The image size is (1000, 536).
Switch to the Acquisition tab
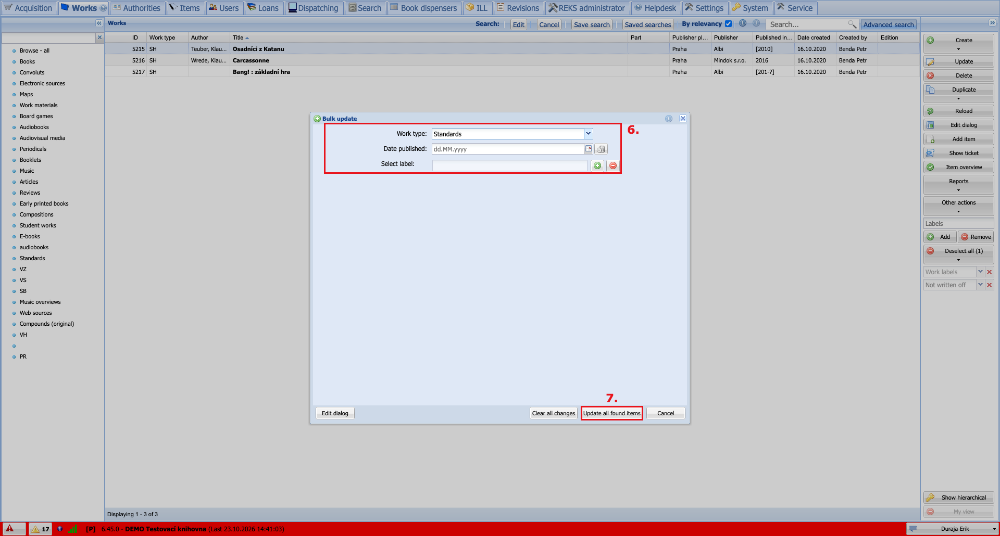(28, 8)
